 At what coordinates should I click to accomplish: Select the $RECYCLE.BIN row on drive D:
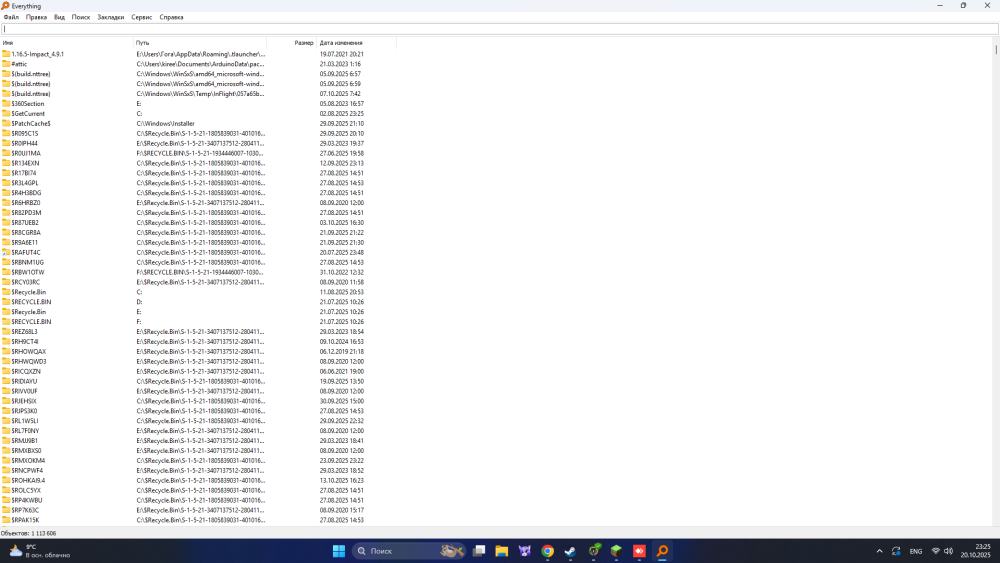pyautogui.click(x=198, y=302)
